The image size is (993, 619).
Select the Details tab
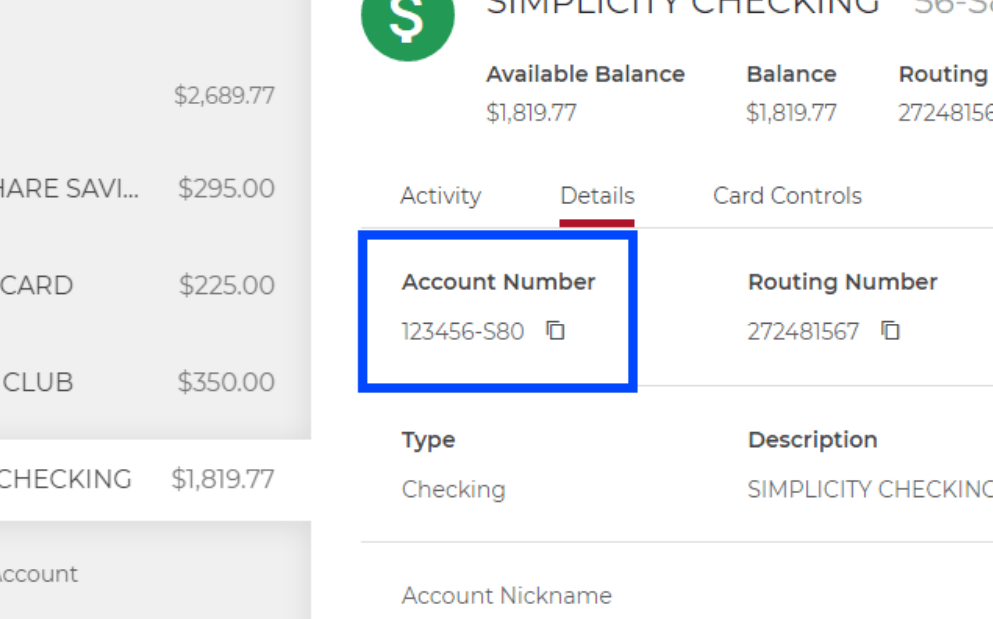pyautogui.click(x=597, y=196)
